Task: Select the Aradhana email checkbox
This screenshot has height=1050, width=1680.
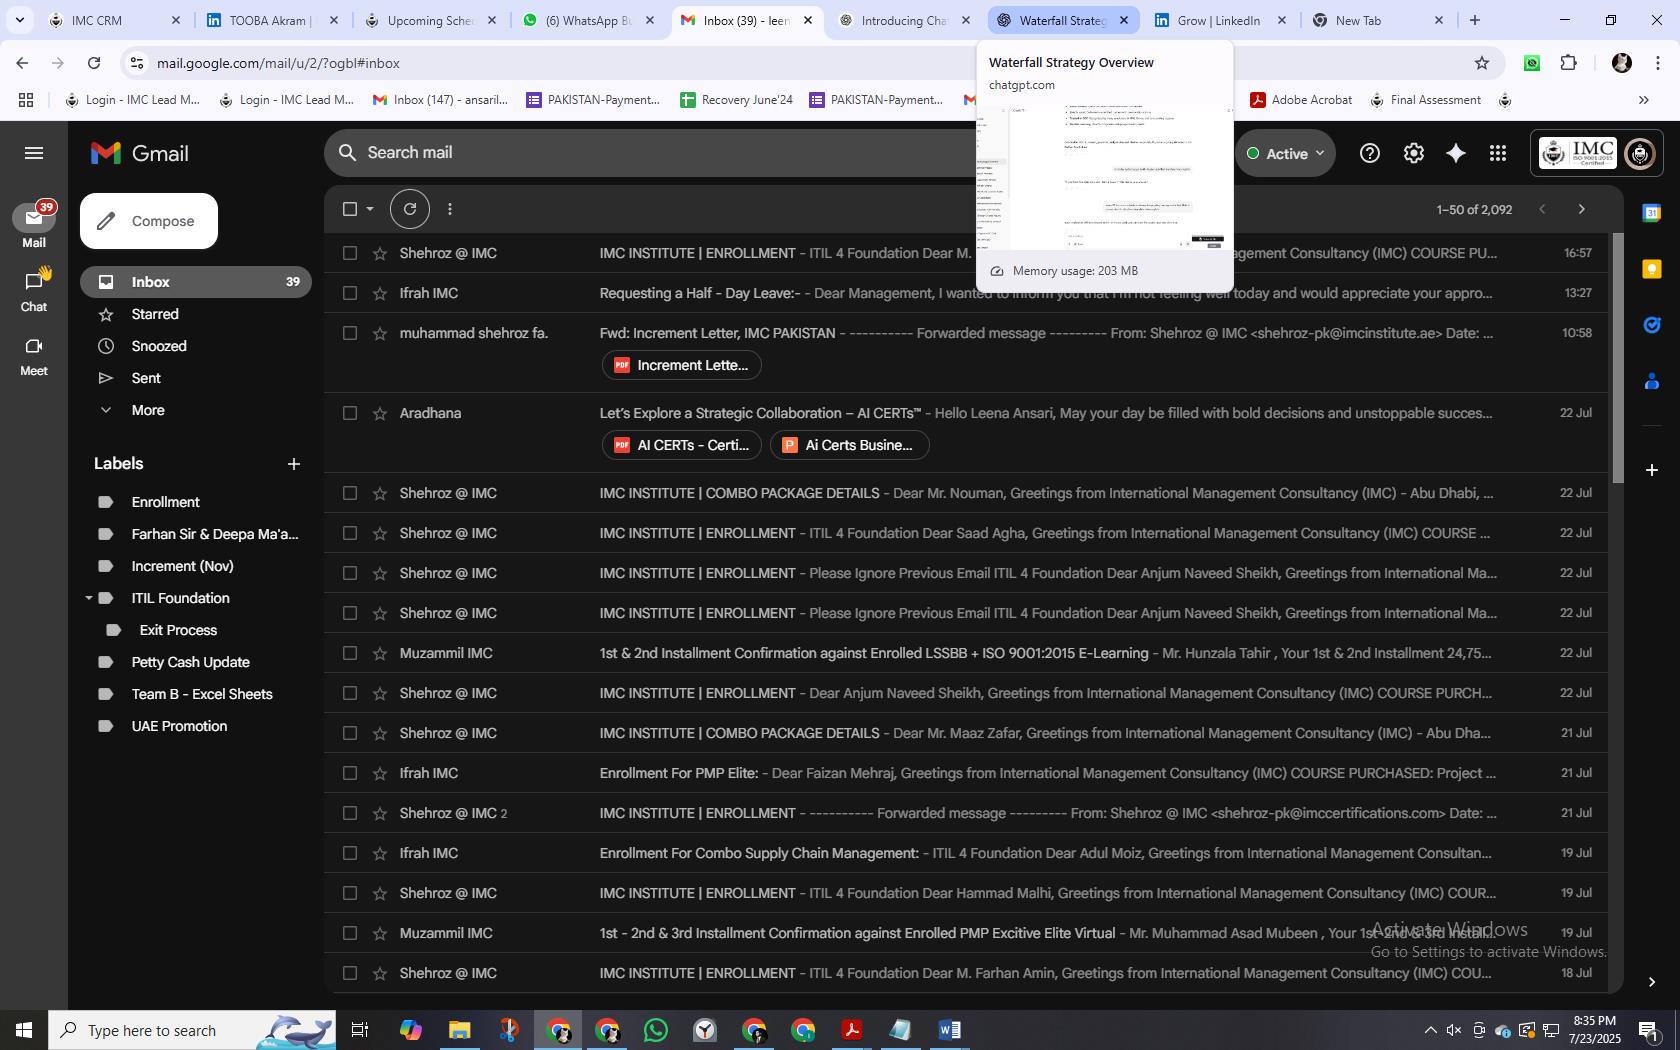Action: point(350,413)
